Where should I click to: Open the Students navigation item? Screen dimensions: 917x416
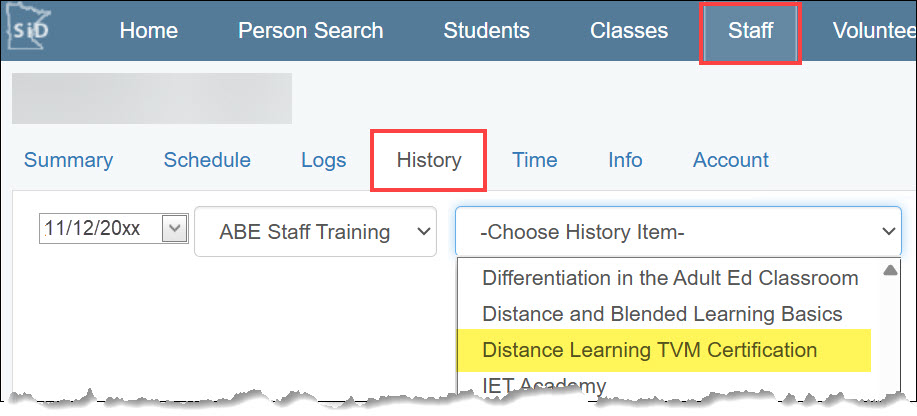[486, 30]
